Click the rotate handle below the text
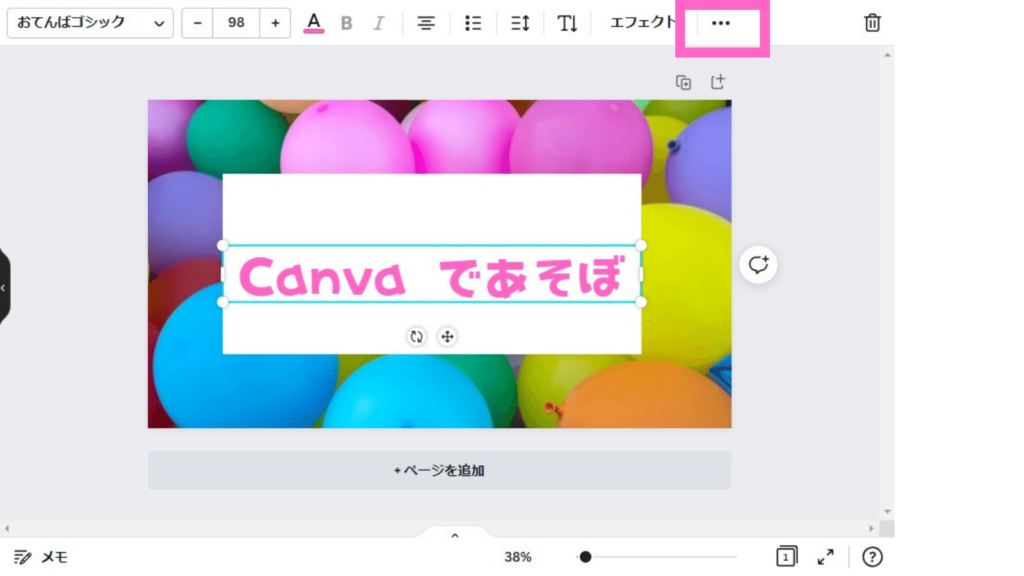1024x576 pixels. pos(416,336)
